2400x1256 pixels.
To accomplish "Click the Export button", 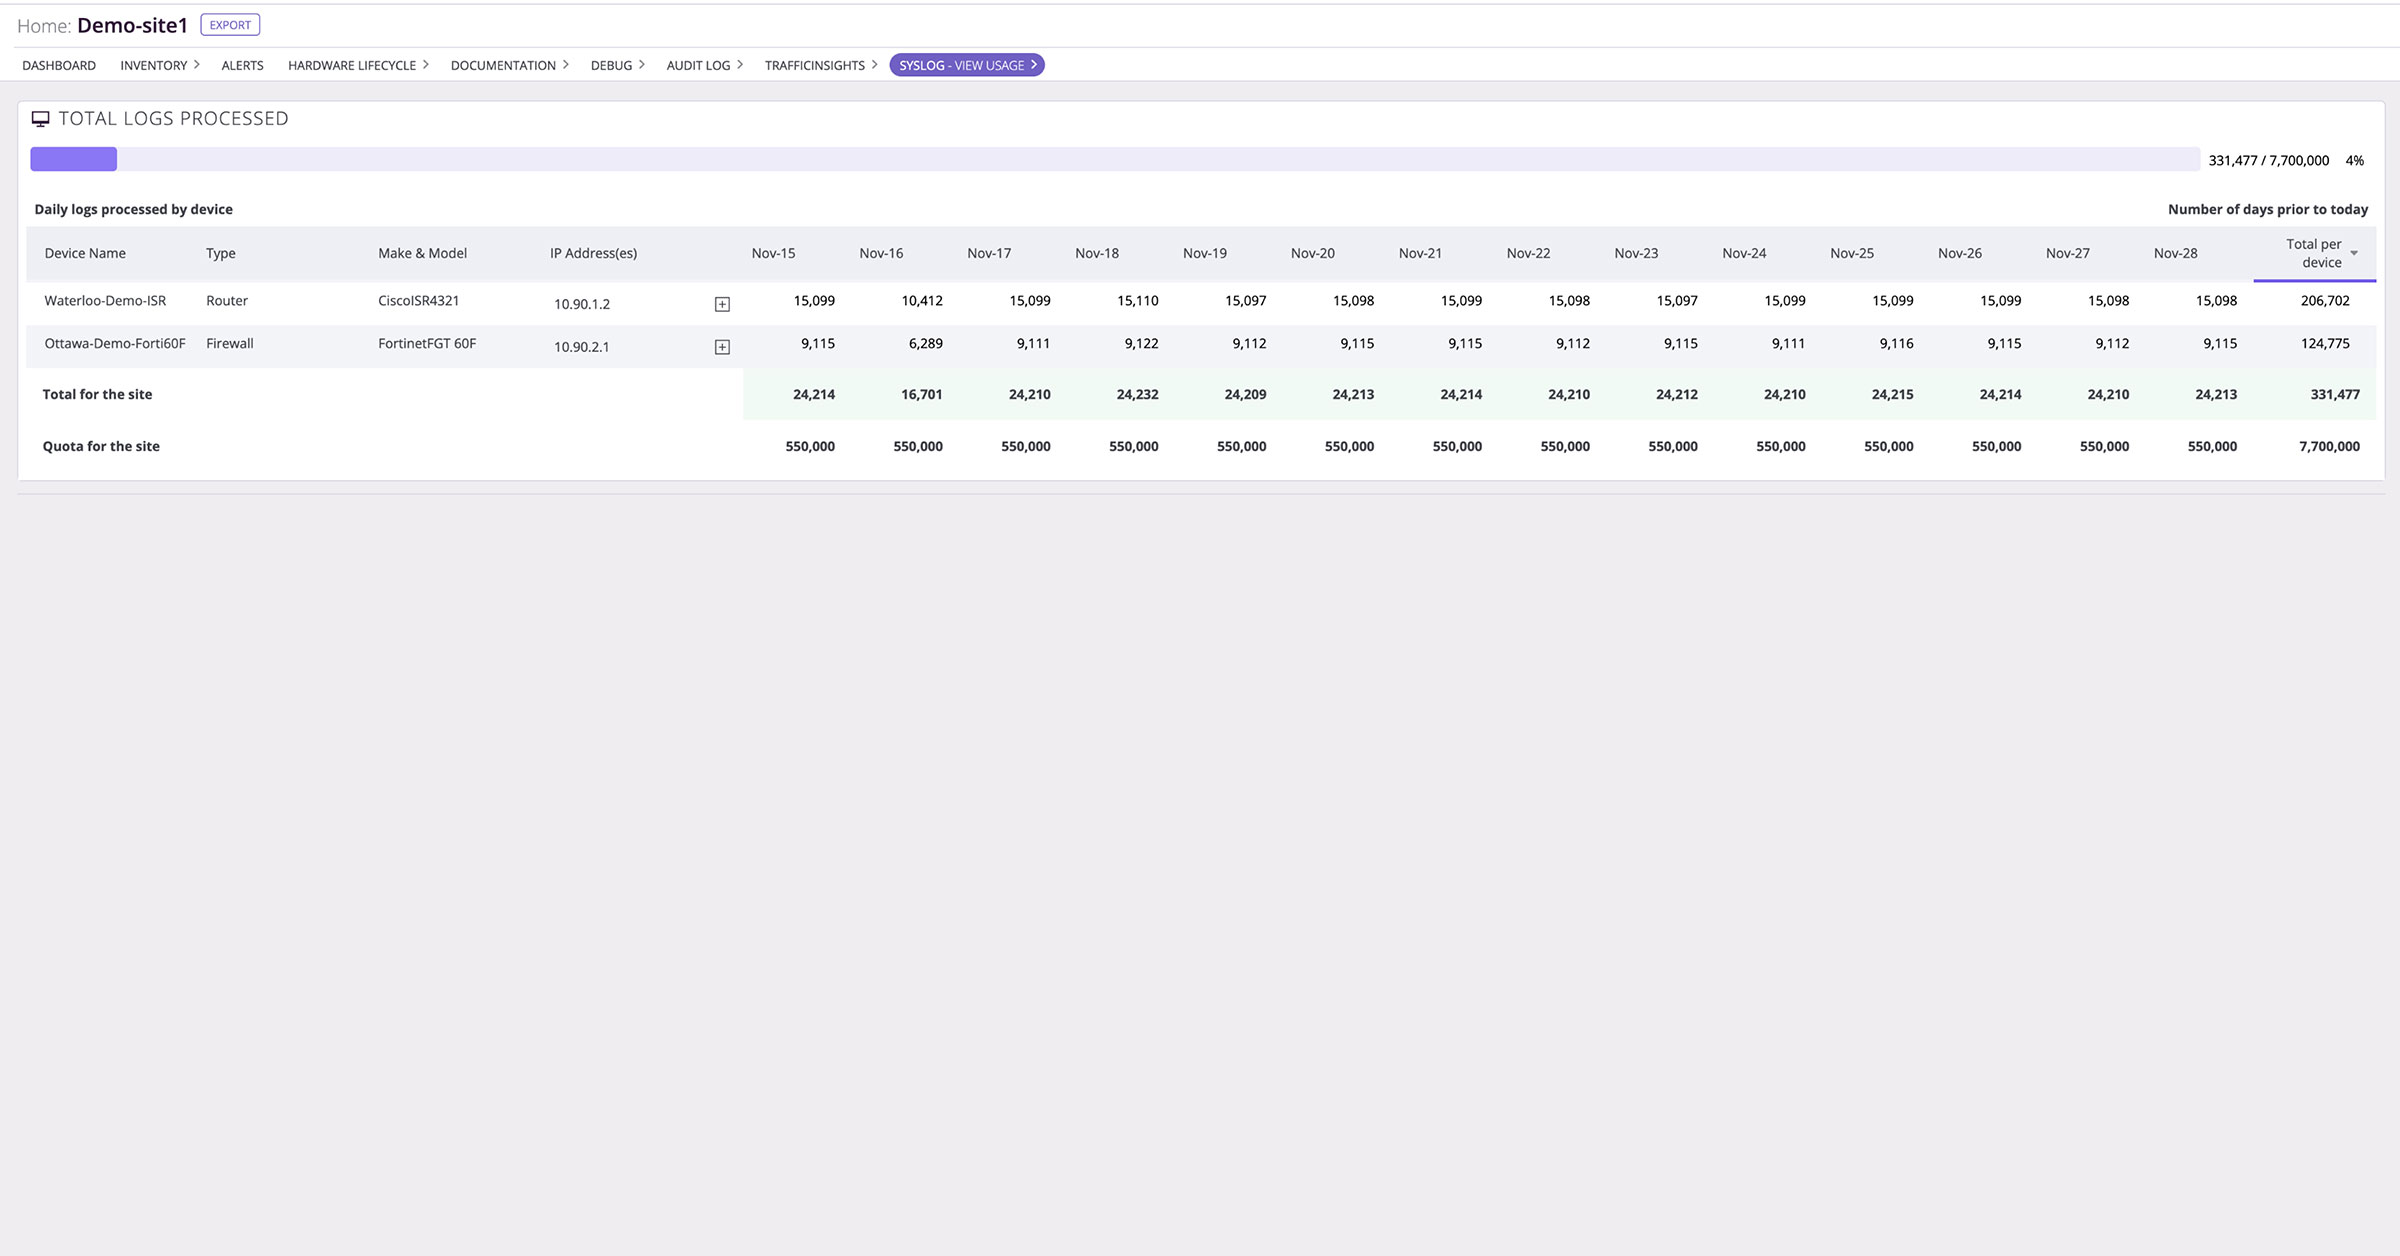I will click(x=230, y=25).
